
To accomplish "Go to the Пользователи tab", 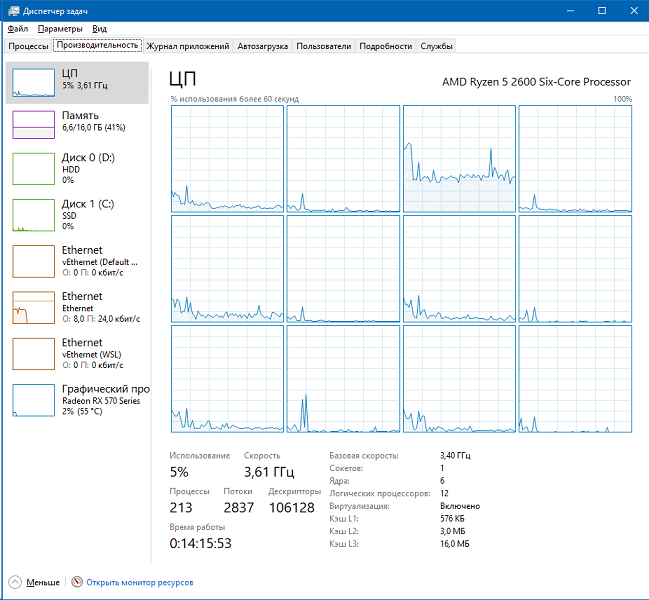I will point(324,46).
